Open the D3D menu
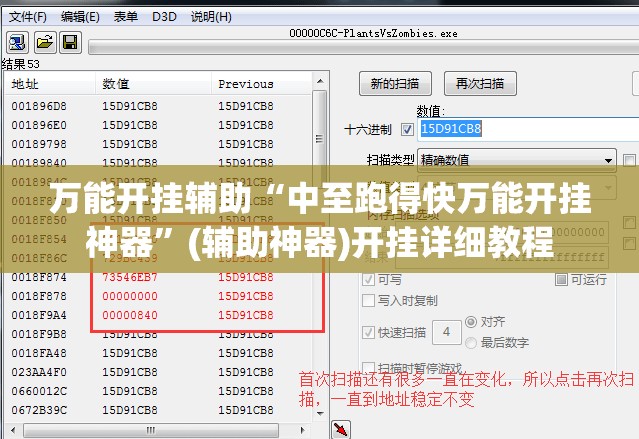Image resolution: width=639 pixels, height=439 pixels. [164, 17]
